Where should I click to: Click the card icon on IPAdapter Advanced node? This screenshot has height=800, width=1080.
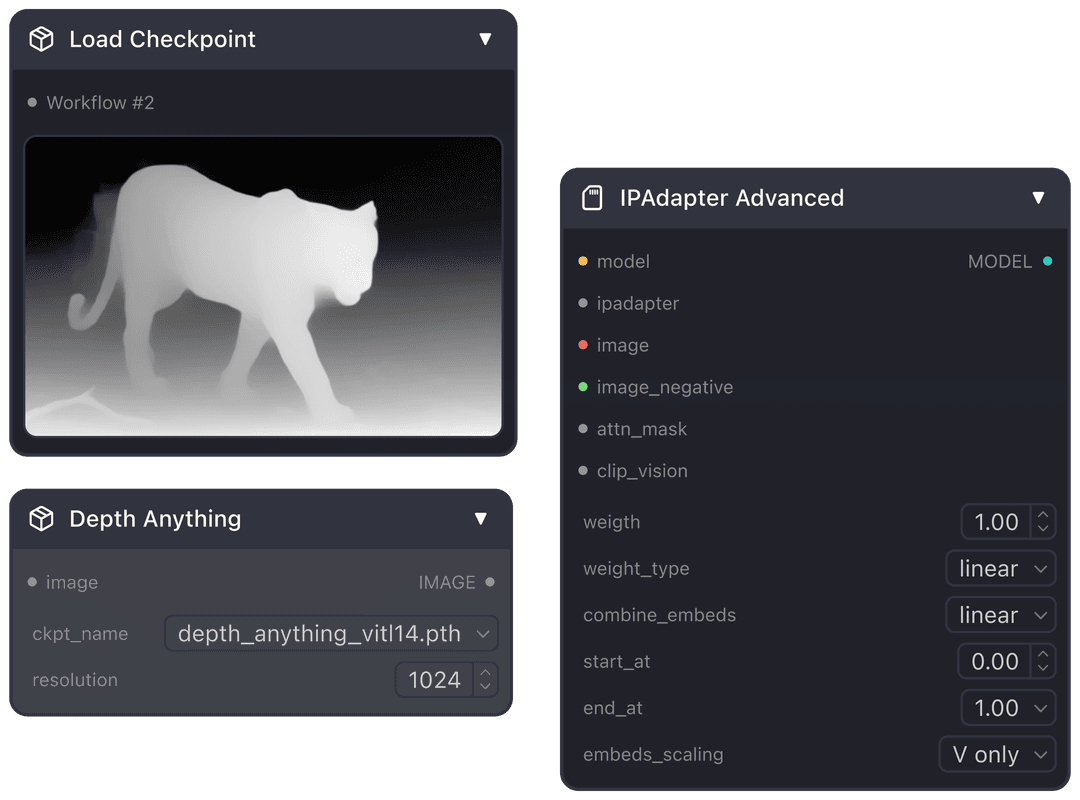[592, 198]
